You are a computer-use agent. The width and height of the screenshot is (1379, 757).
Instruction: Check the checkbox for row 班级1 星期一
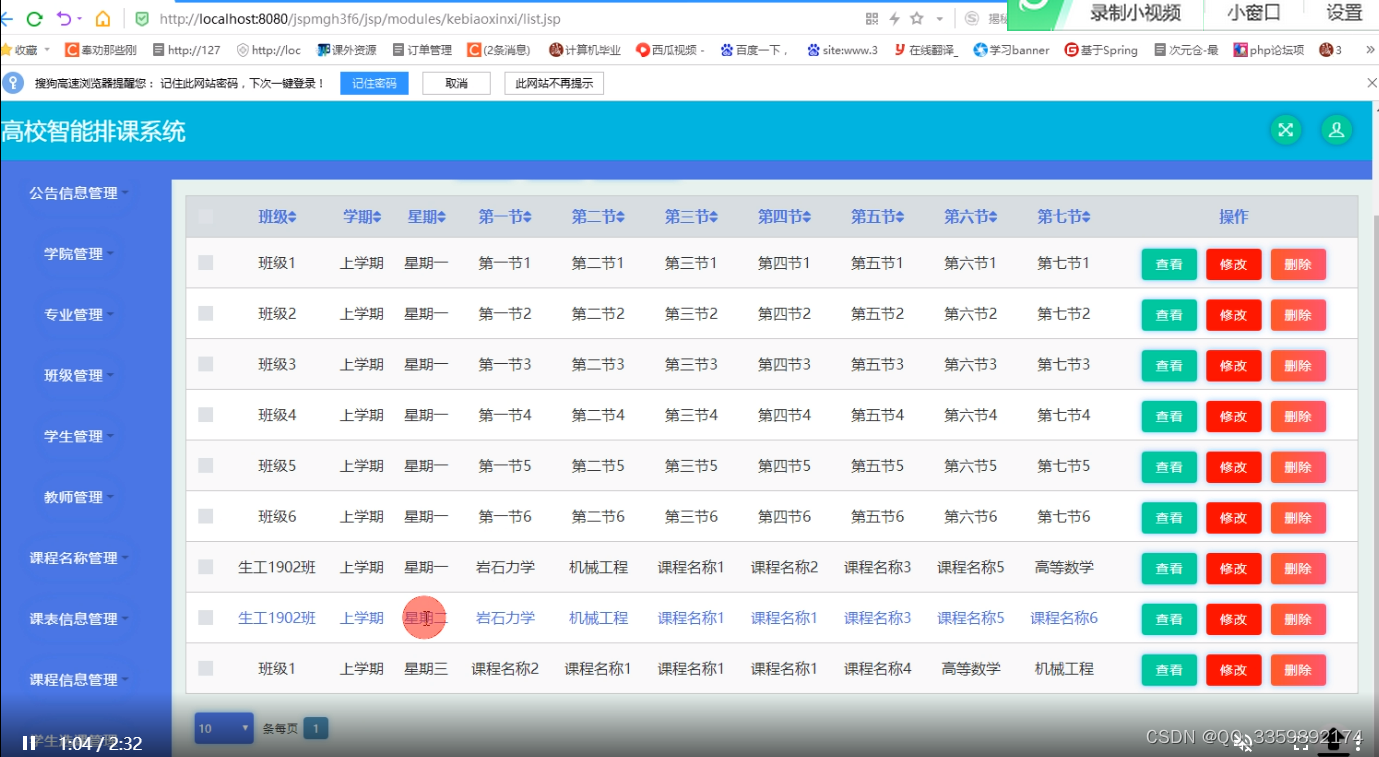(x=205, y=263)
